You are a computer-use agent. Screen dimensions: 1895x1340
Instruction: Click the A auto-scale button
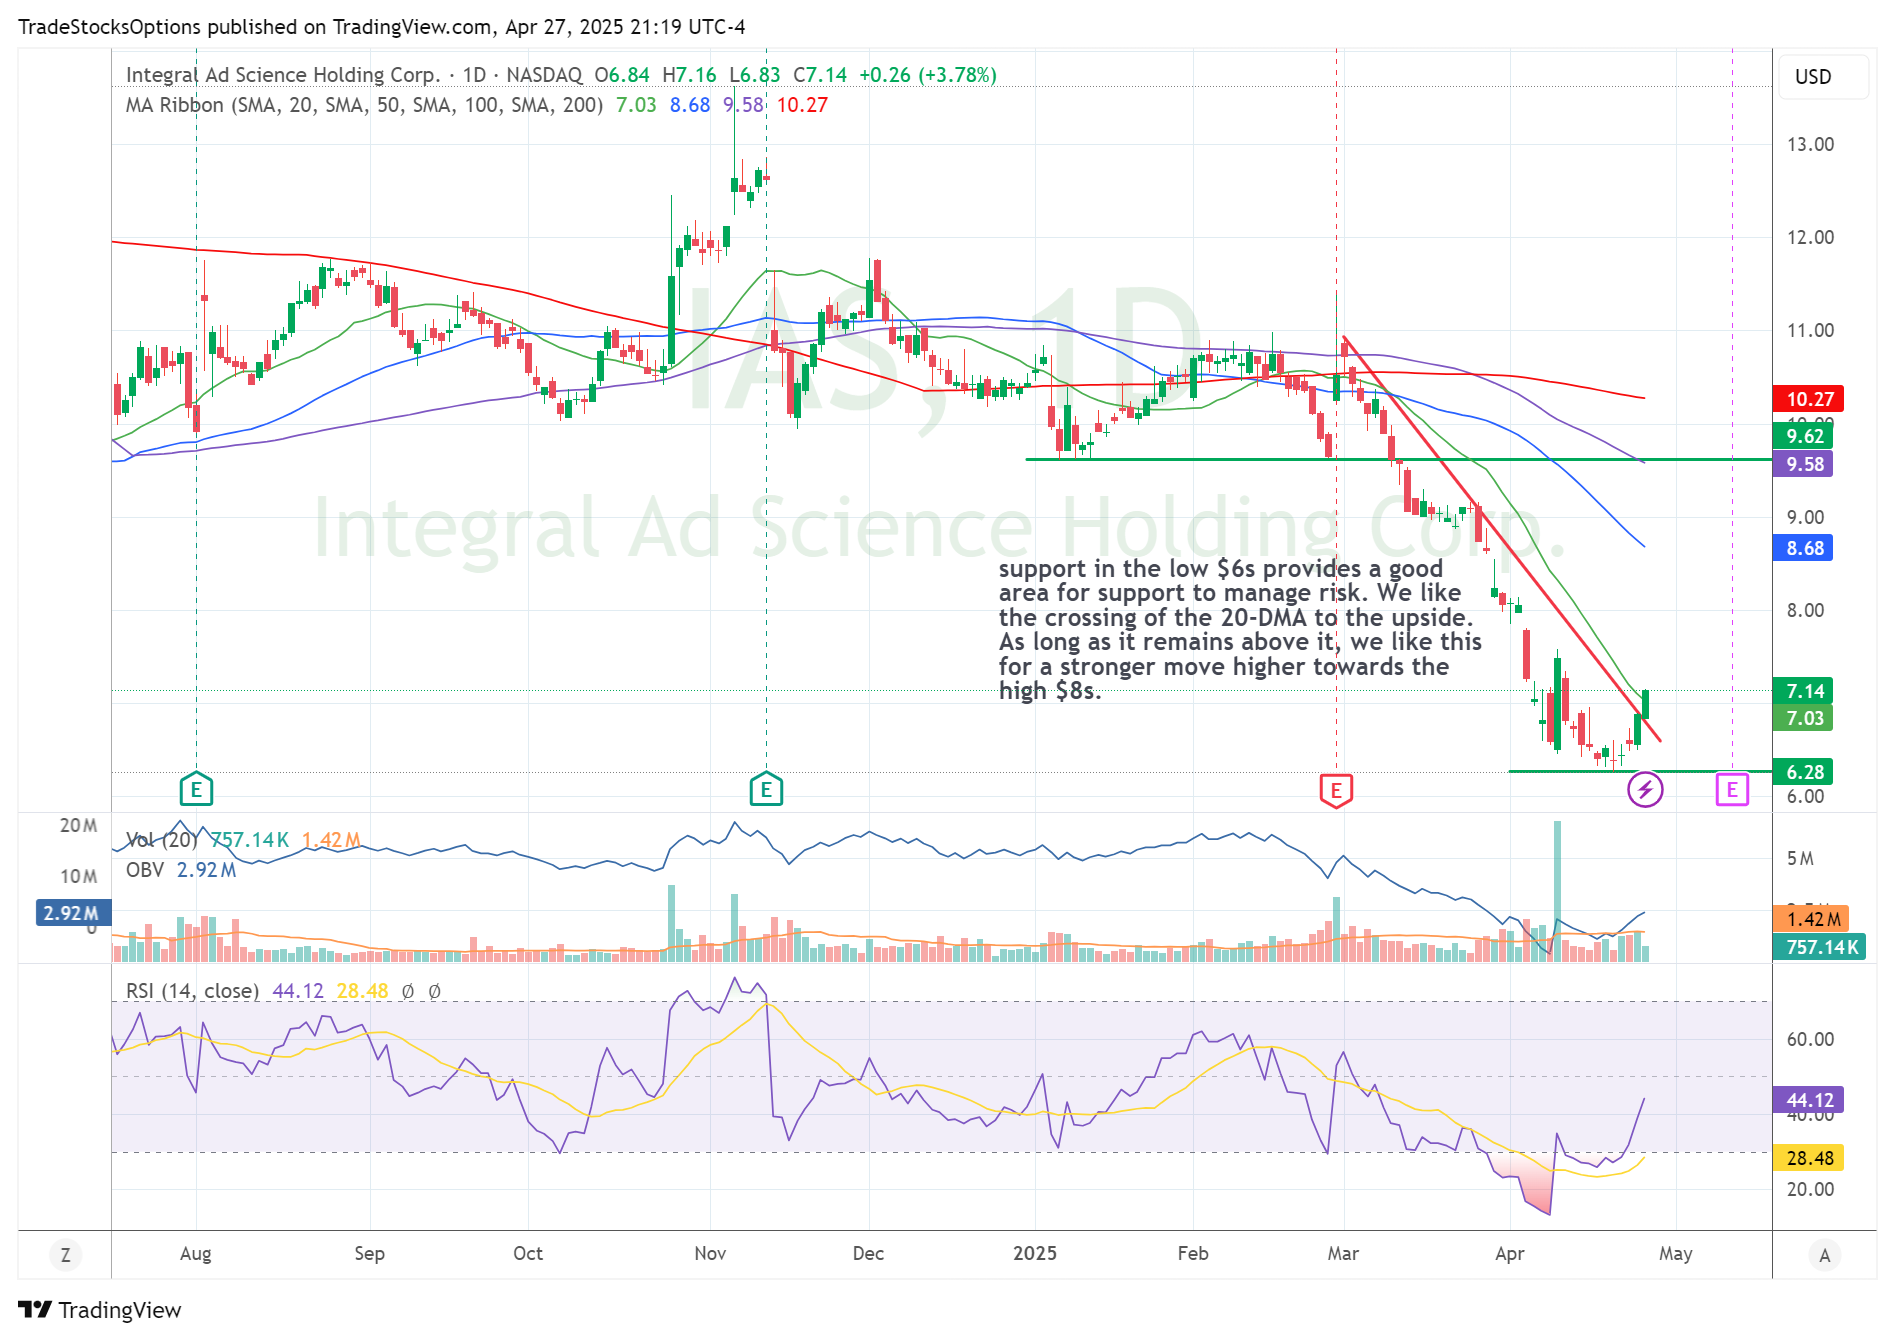click(x=1825, y=1255)
